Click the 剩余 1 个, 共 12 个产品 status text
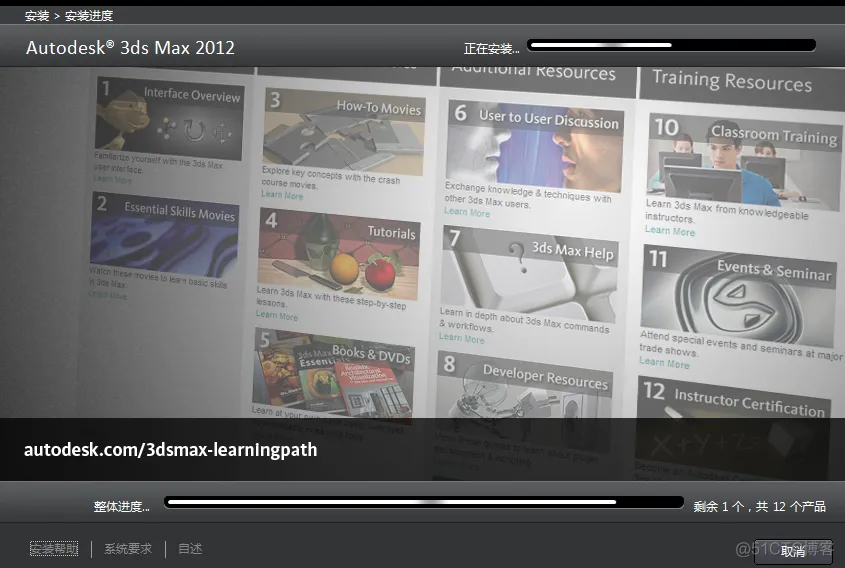845x568 pixels. (759, 507)
